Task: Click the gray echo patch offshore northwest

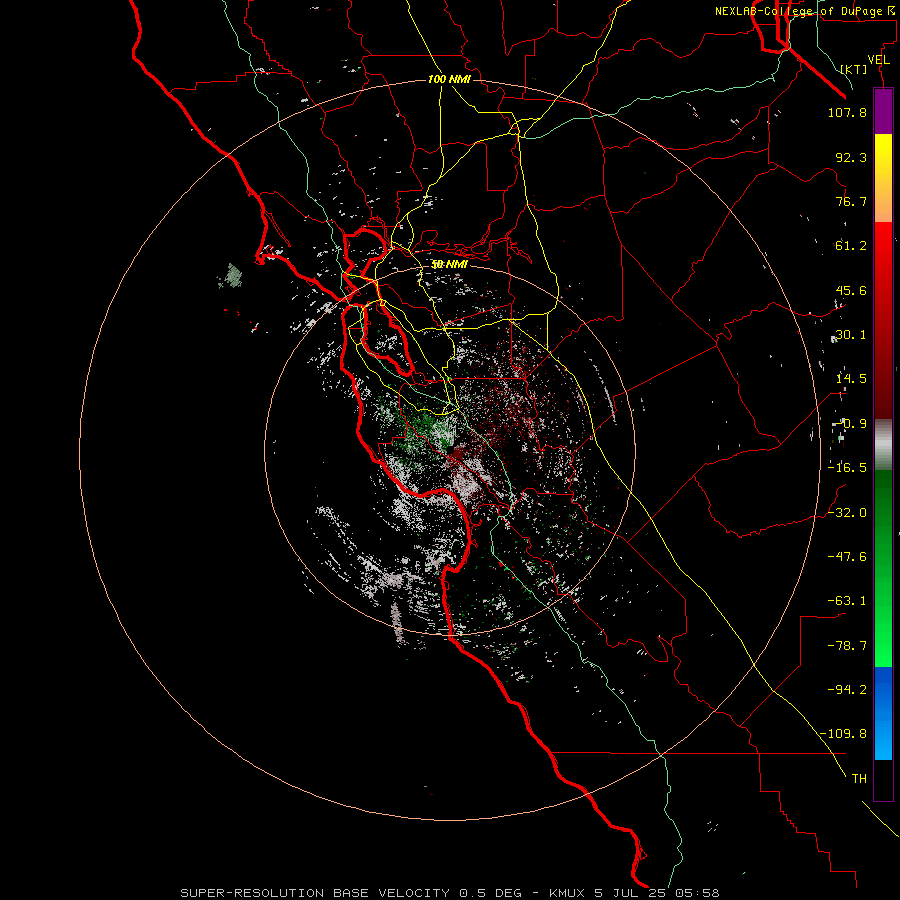Action: coord(232,276)
